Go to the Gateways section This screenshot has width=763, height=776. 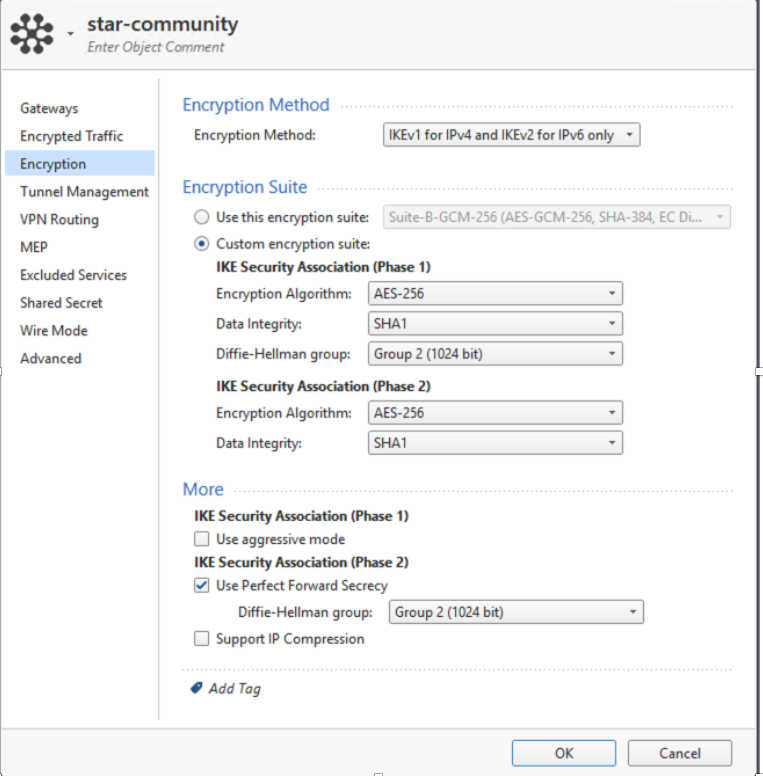click(49, 108)
